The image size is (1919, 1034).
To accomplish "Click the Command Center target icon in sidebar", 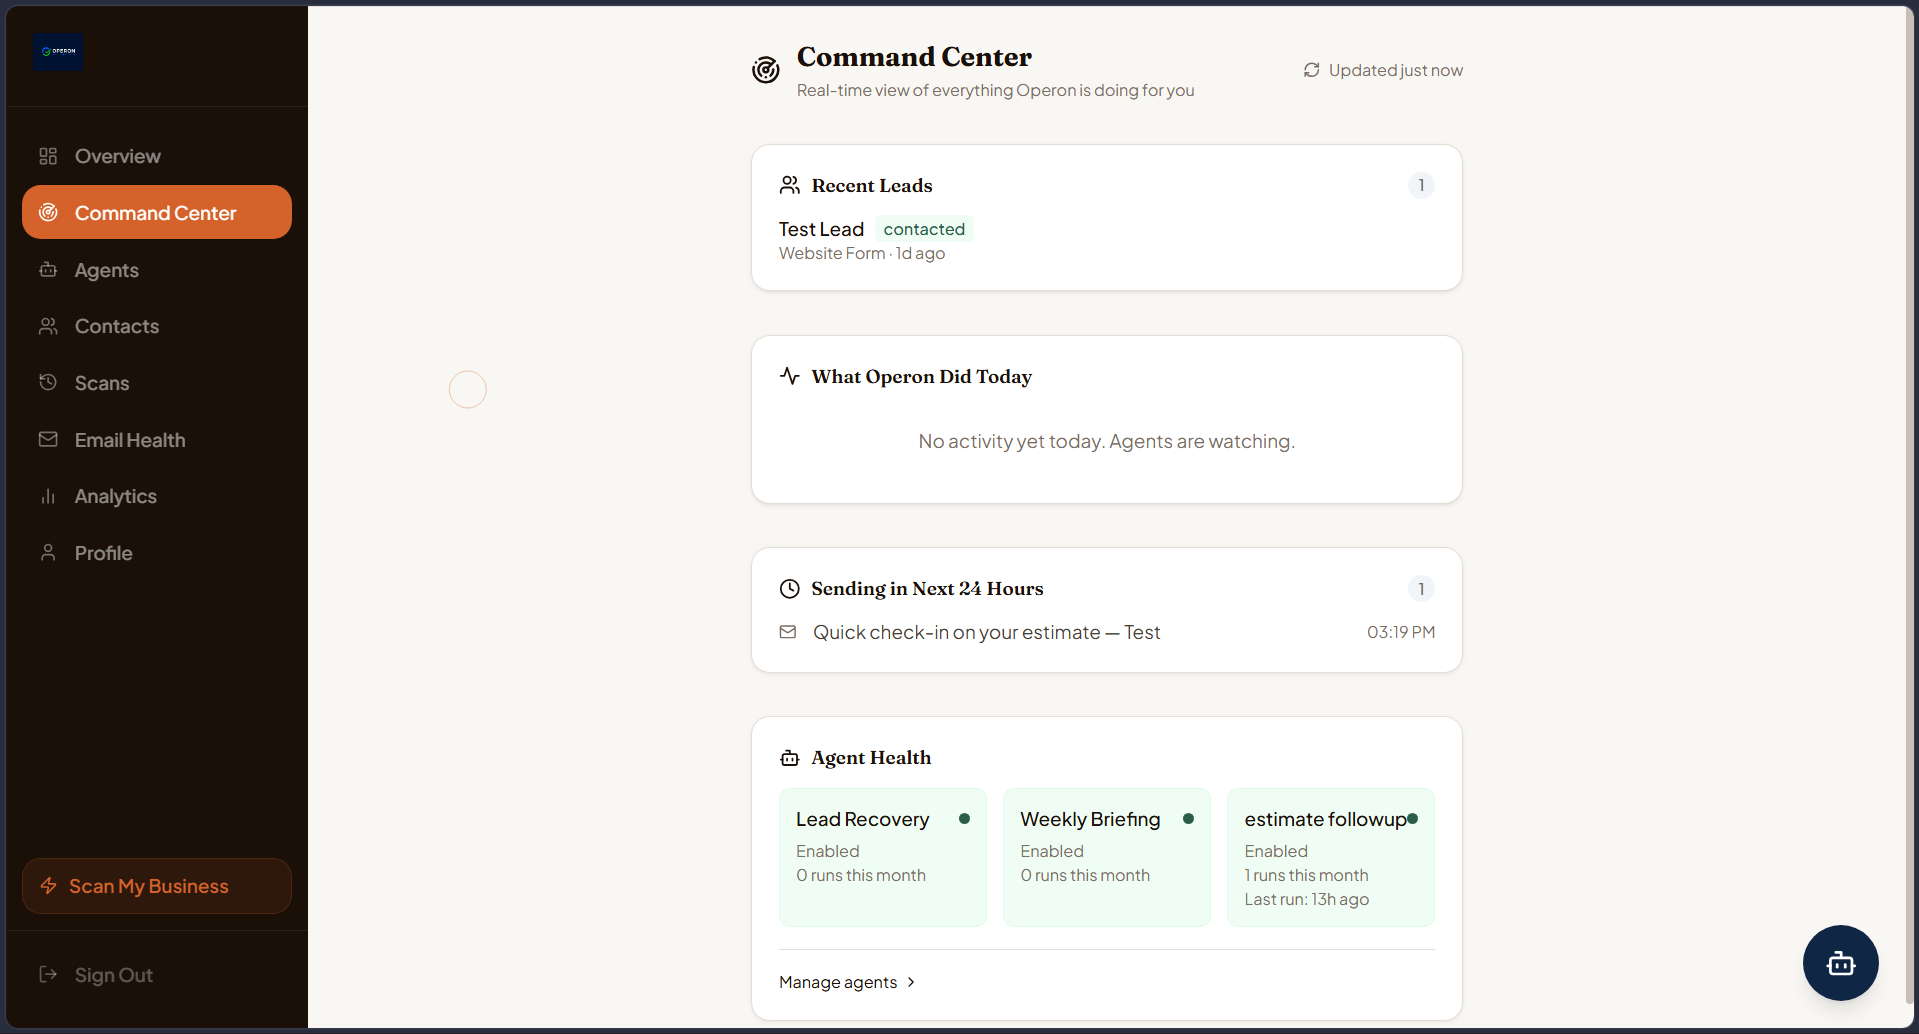I will tap(48, 212).
